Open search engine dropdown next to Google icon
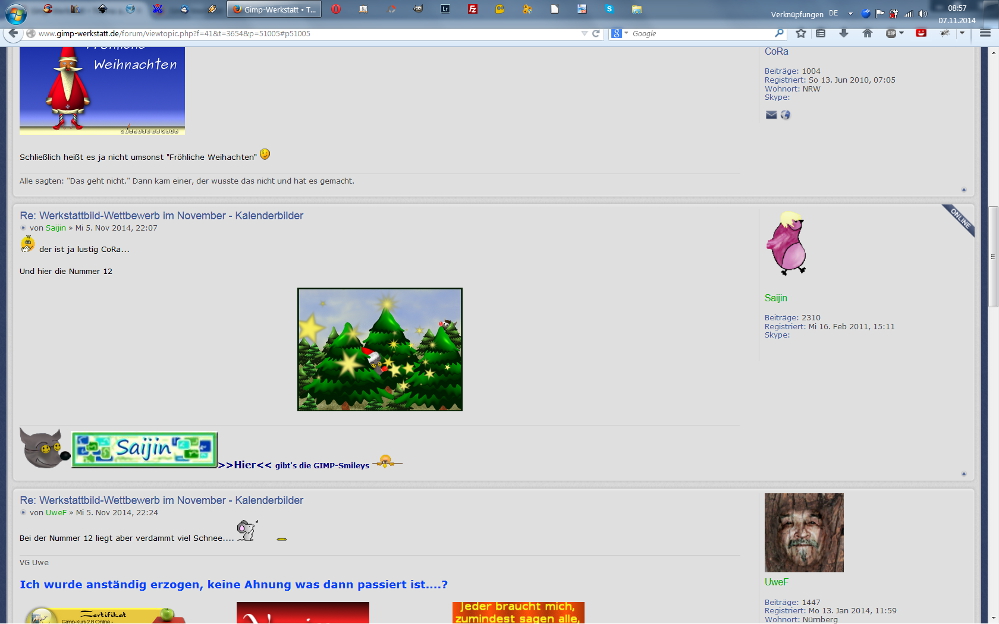 click(626, 33)
